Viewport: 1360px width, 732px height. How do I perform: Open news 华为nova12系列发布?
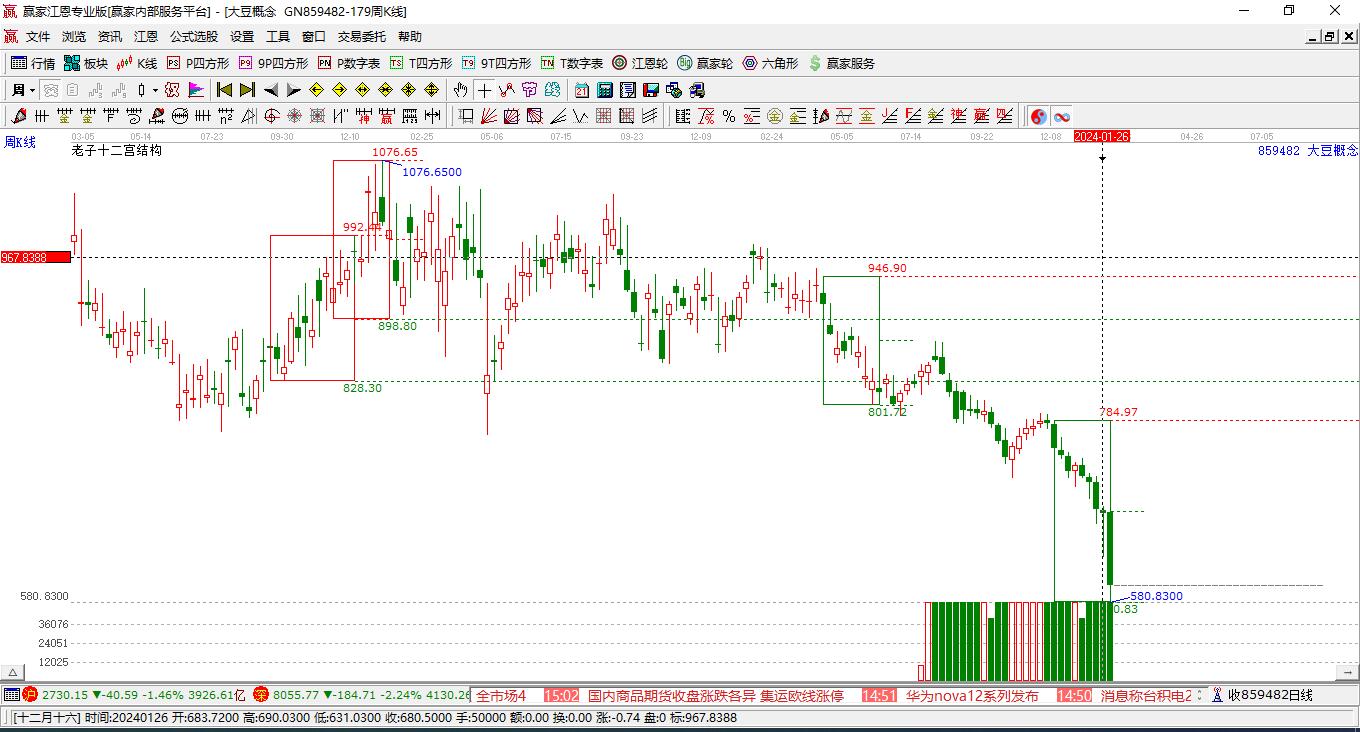(972, 695)
